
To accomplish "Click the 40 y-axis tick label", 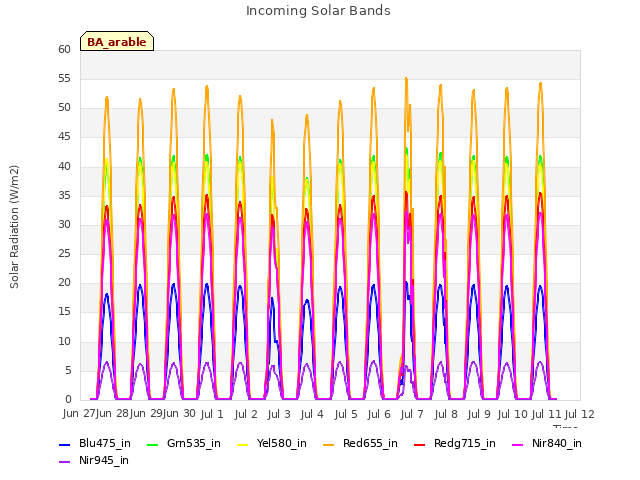I will 64,167.
